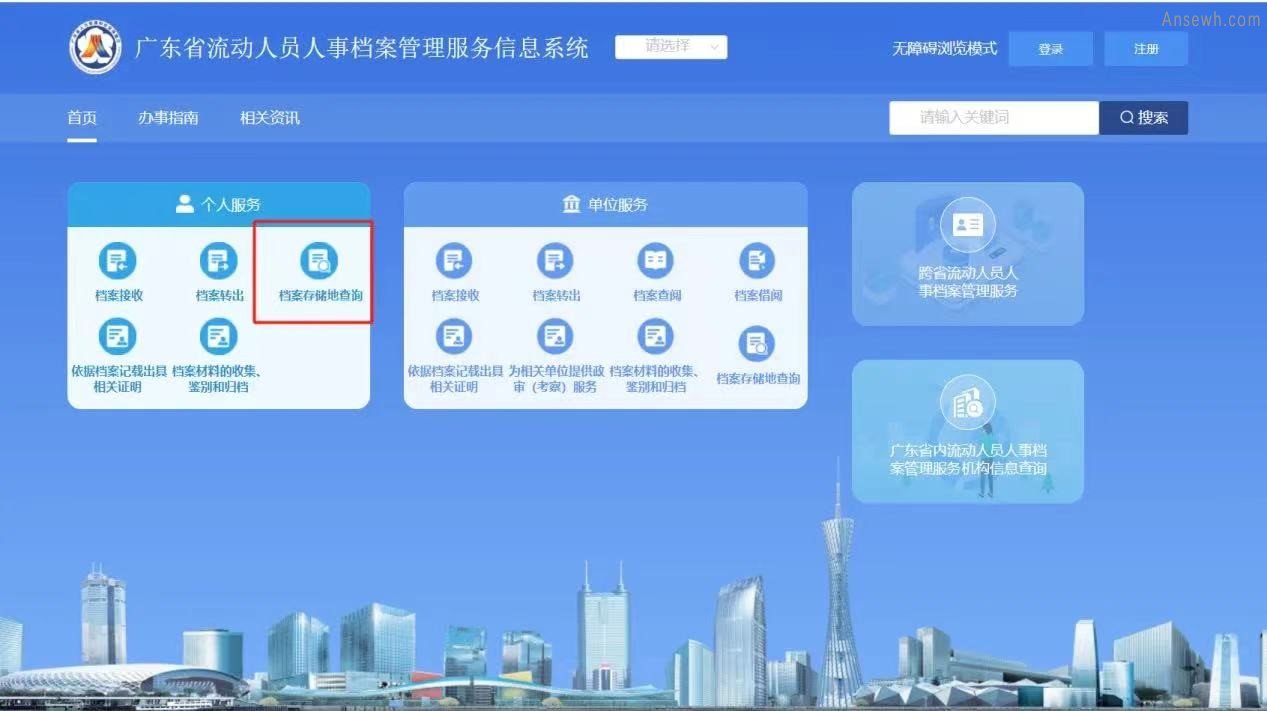Click the 注册 button
Viewport: 1267px width, 711px height.
click(x=1146, y=49)
